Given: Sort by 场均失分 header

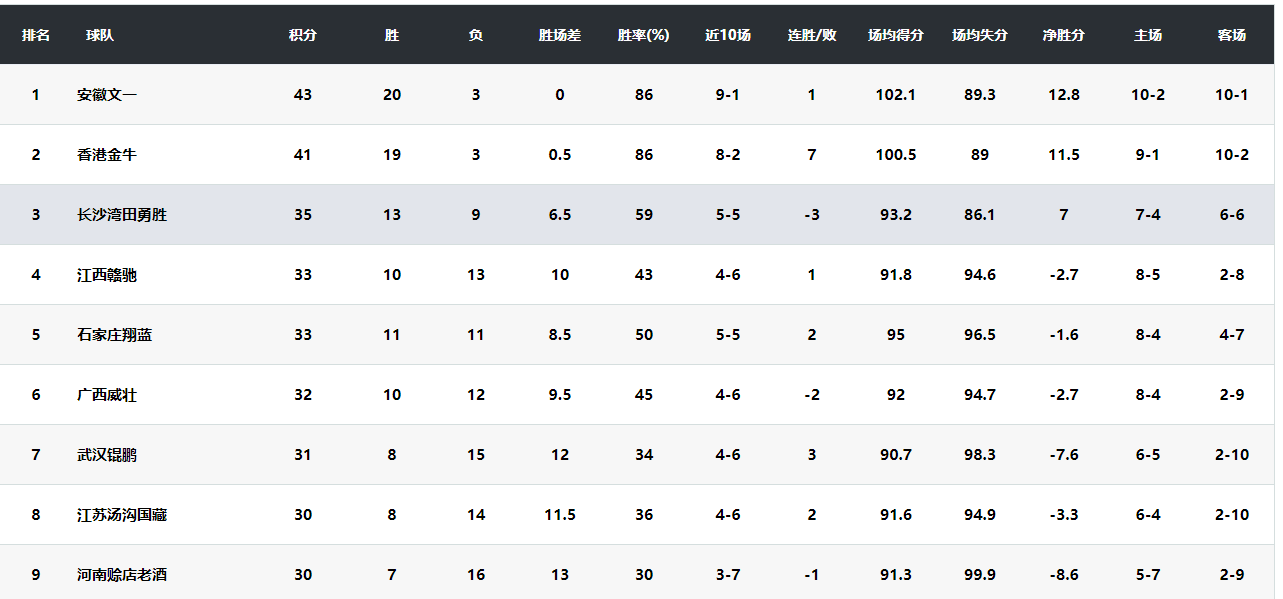Looking at the screenshot, I should pyautogui.click(x=979, y=35).
